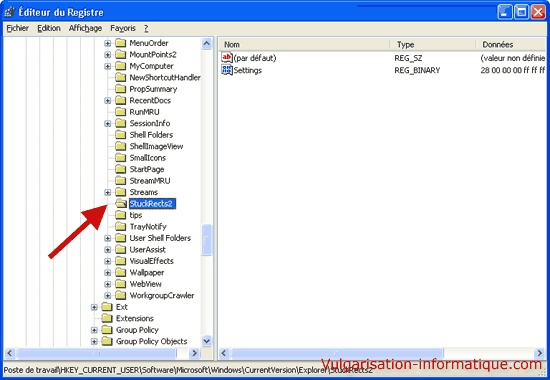
Task: Expand the RecentDocs key
Action: 108,101
